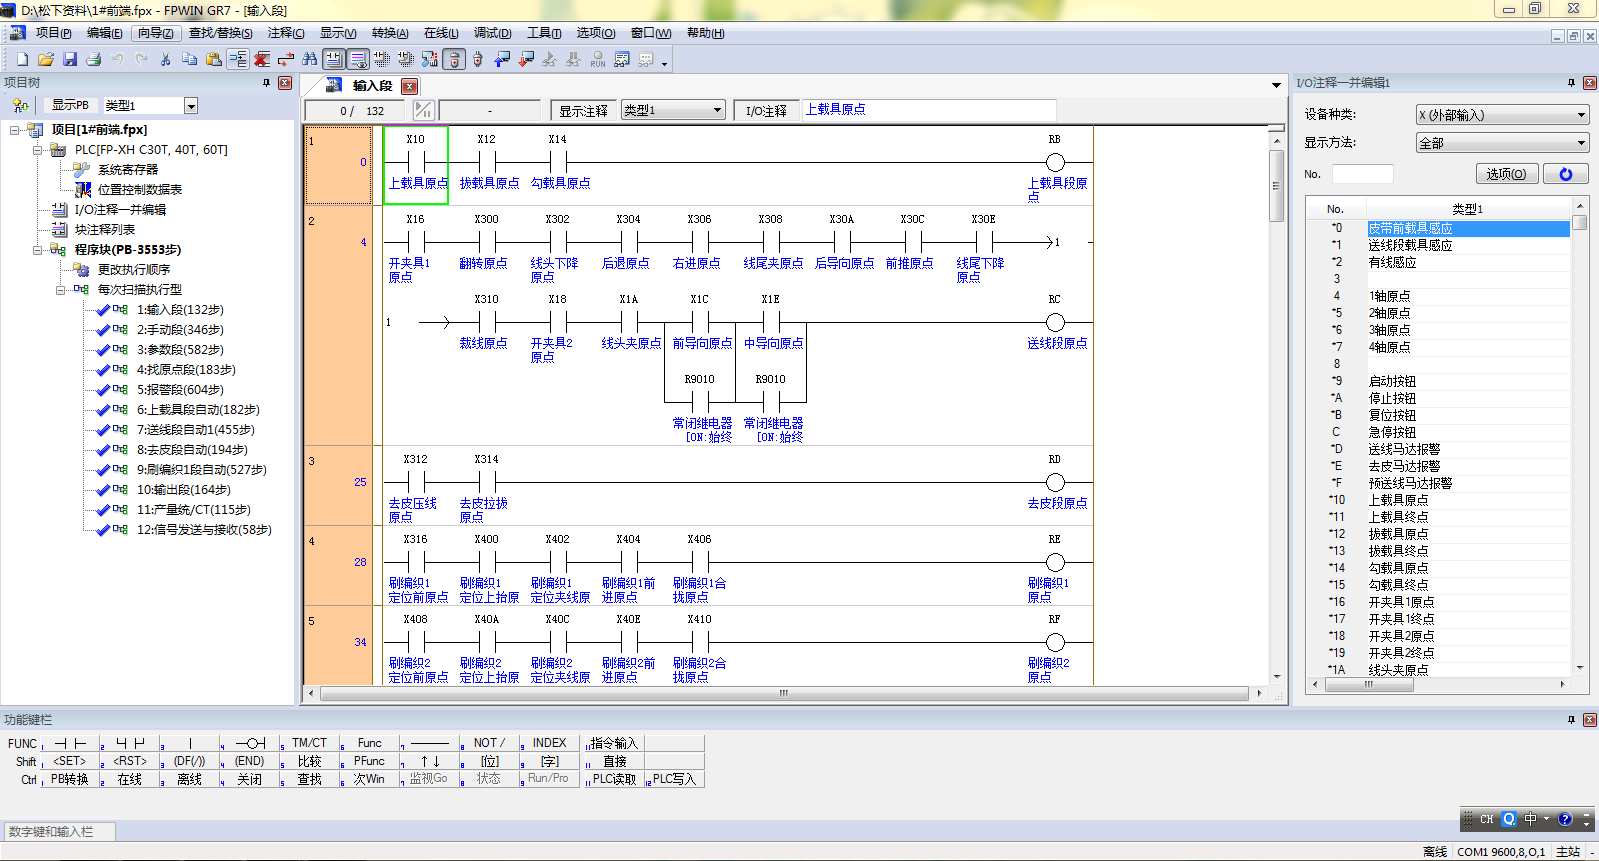Click the 选项(O) button in comment panel
This screenshot has height=861, width=1599.
(1505, 174)
